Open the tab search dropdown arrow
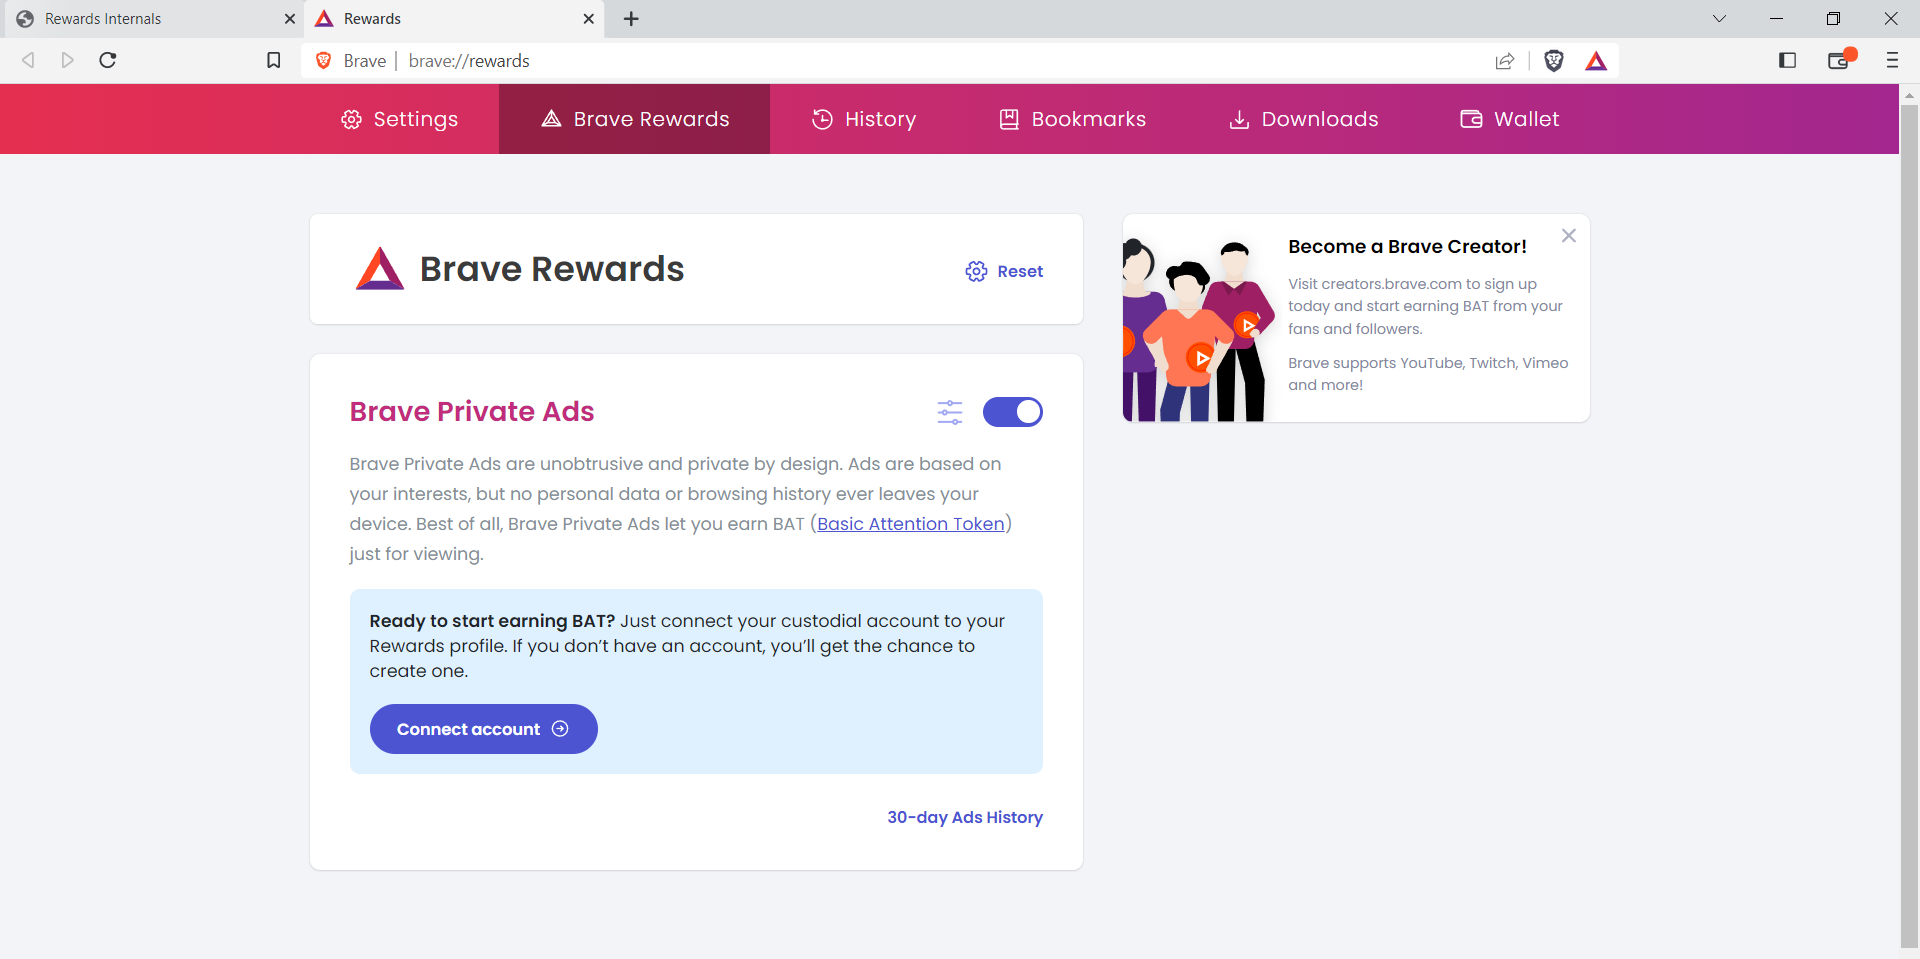The height and width of the screenshot is (959, 1920). coord(1720,19)
